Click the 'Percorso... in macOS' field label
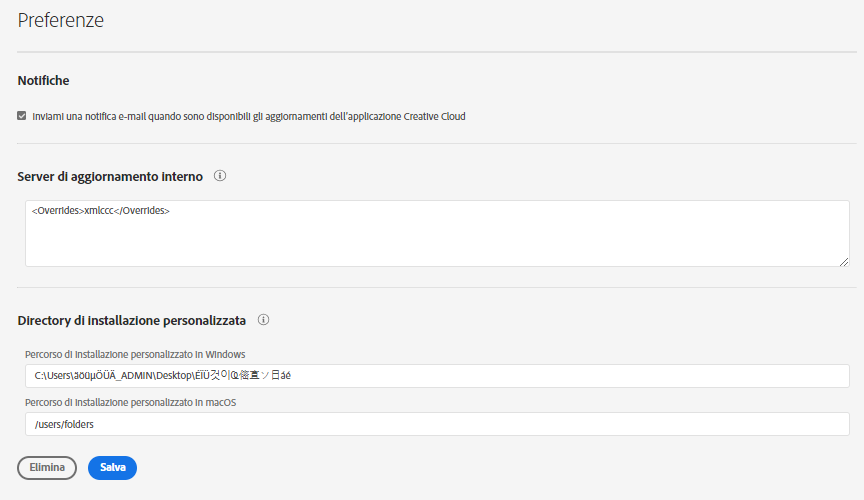 click(x=129, y=402)
